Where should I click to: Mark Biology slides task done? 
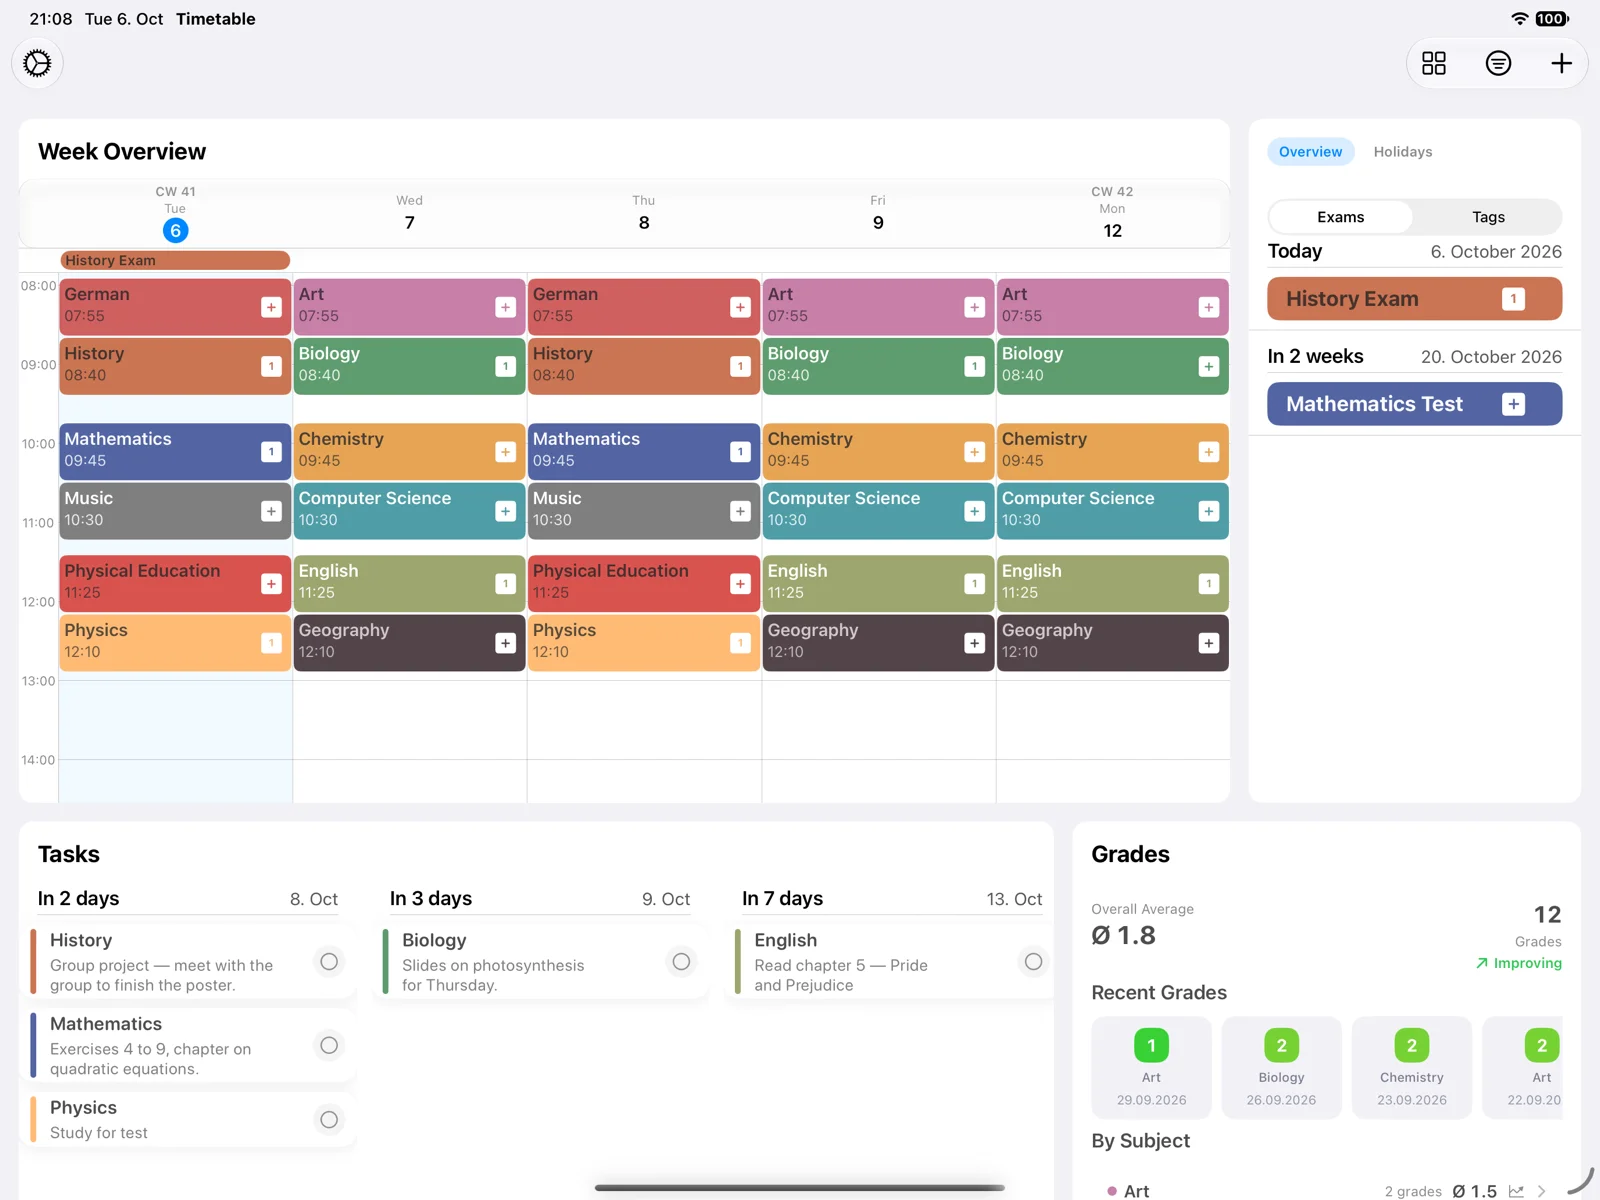coord(681,962)
